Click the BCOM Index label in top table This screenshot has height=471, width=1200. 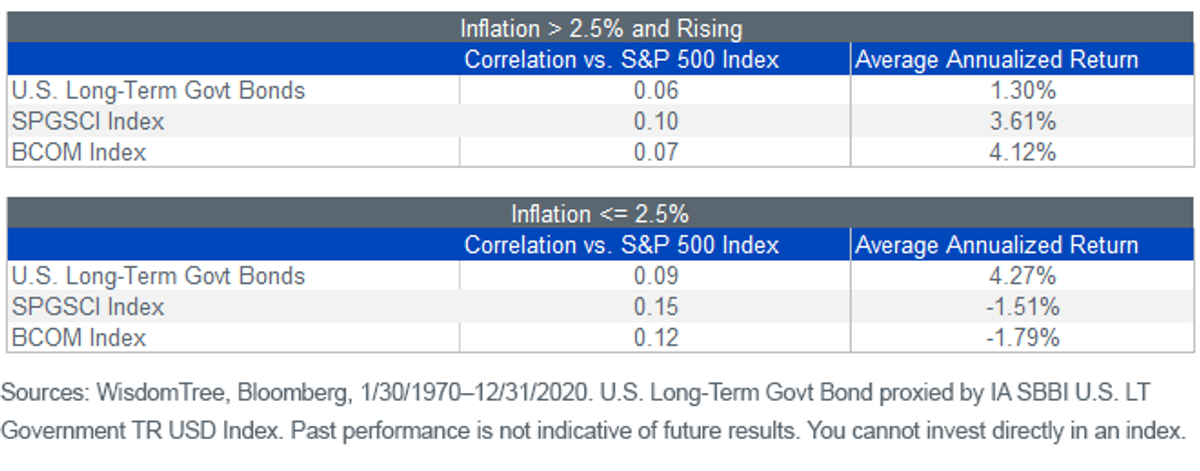point(79,152)
